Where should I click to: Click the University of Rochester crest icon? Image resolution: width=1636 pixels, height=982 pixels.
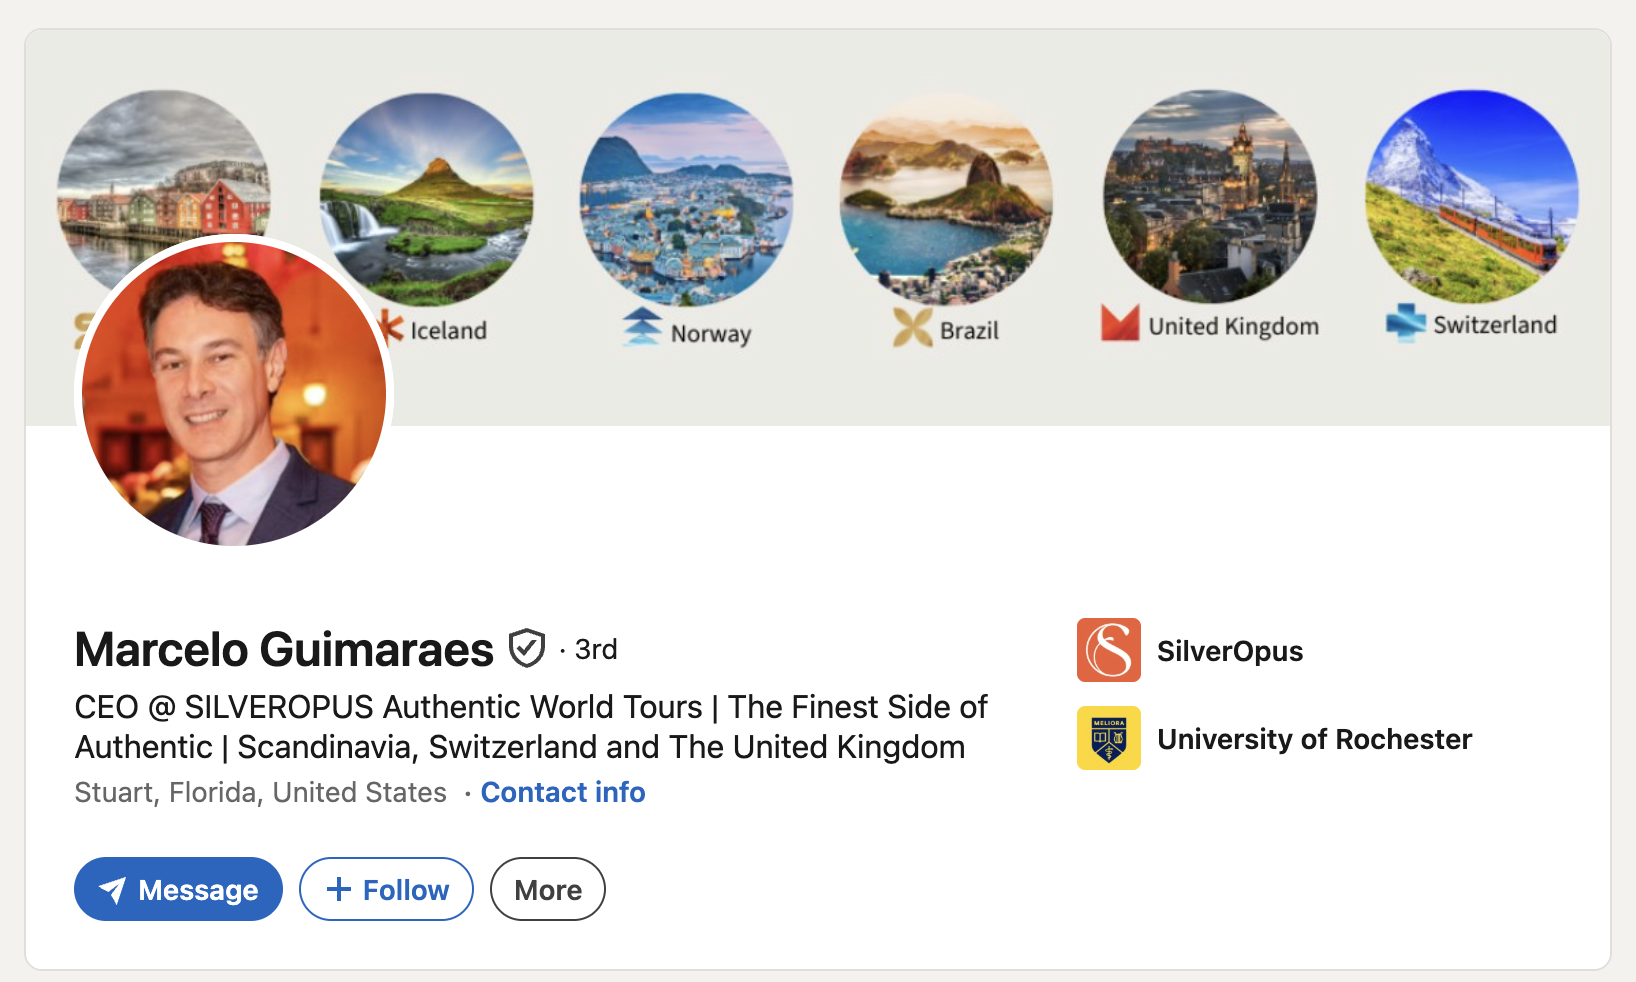pyautogui.click(x=1108, y=738)
